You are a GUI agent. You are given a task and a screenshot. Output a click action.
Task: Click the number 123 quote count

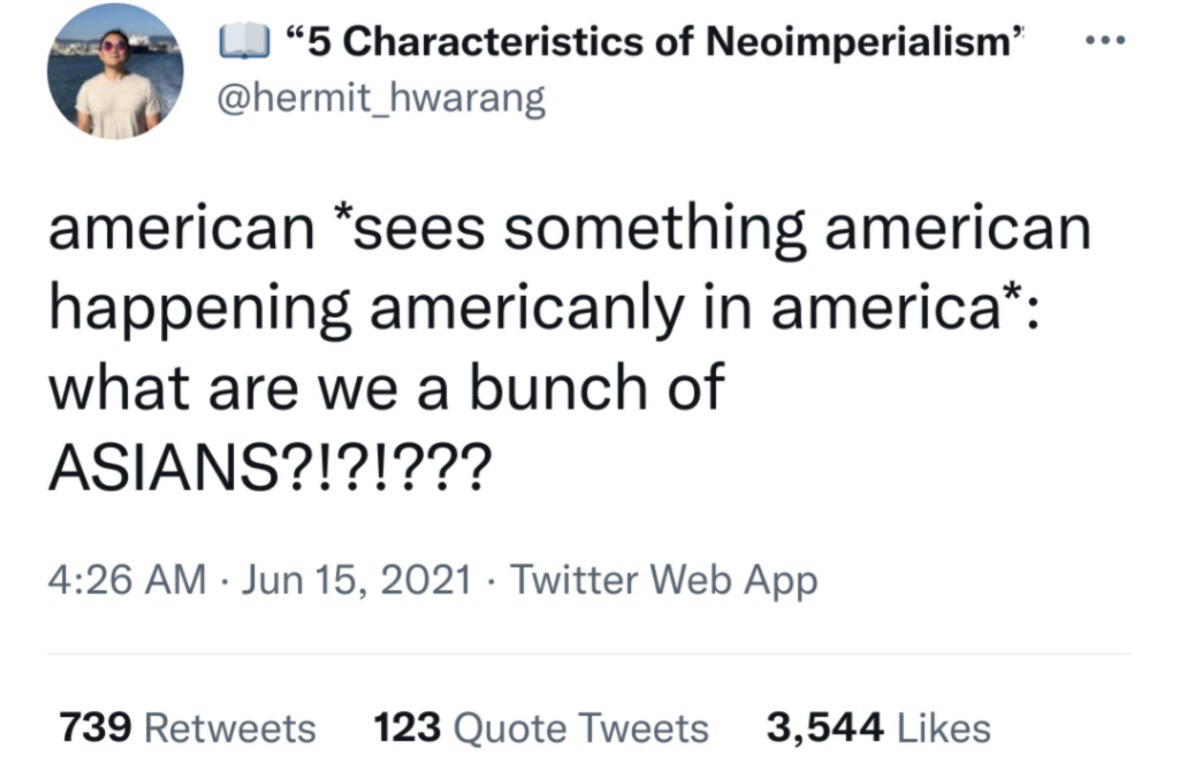(407, 727)
